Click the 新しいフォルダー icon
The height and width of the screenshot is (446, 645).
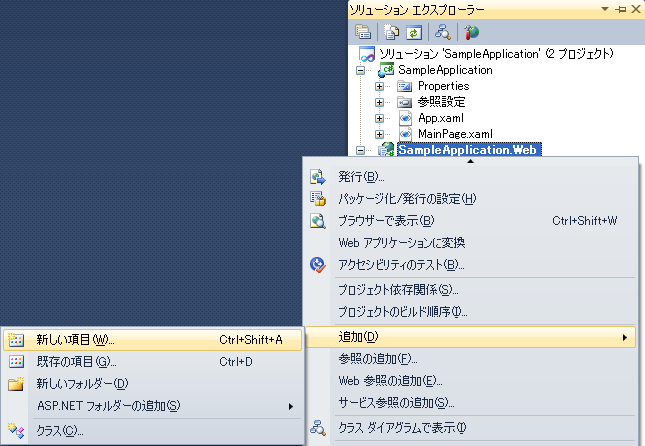16,383
